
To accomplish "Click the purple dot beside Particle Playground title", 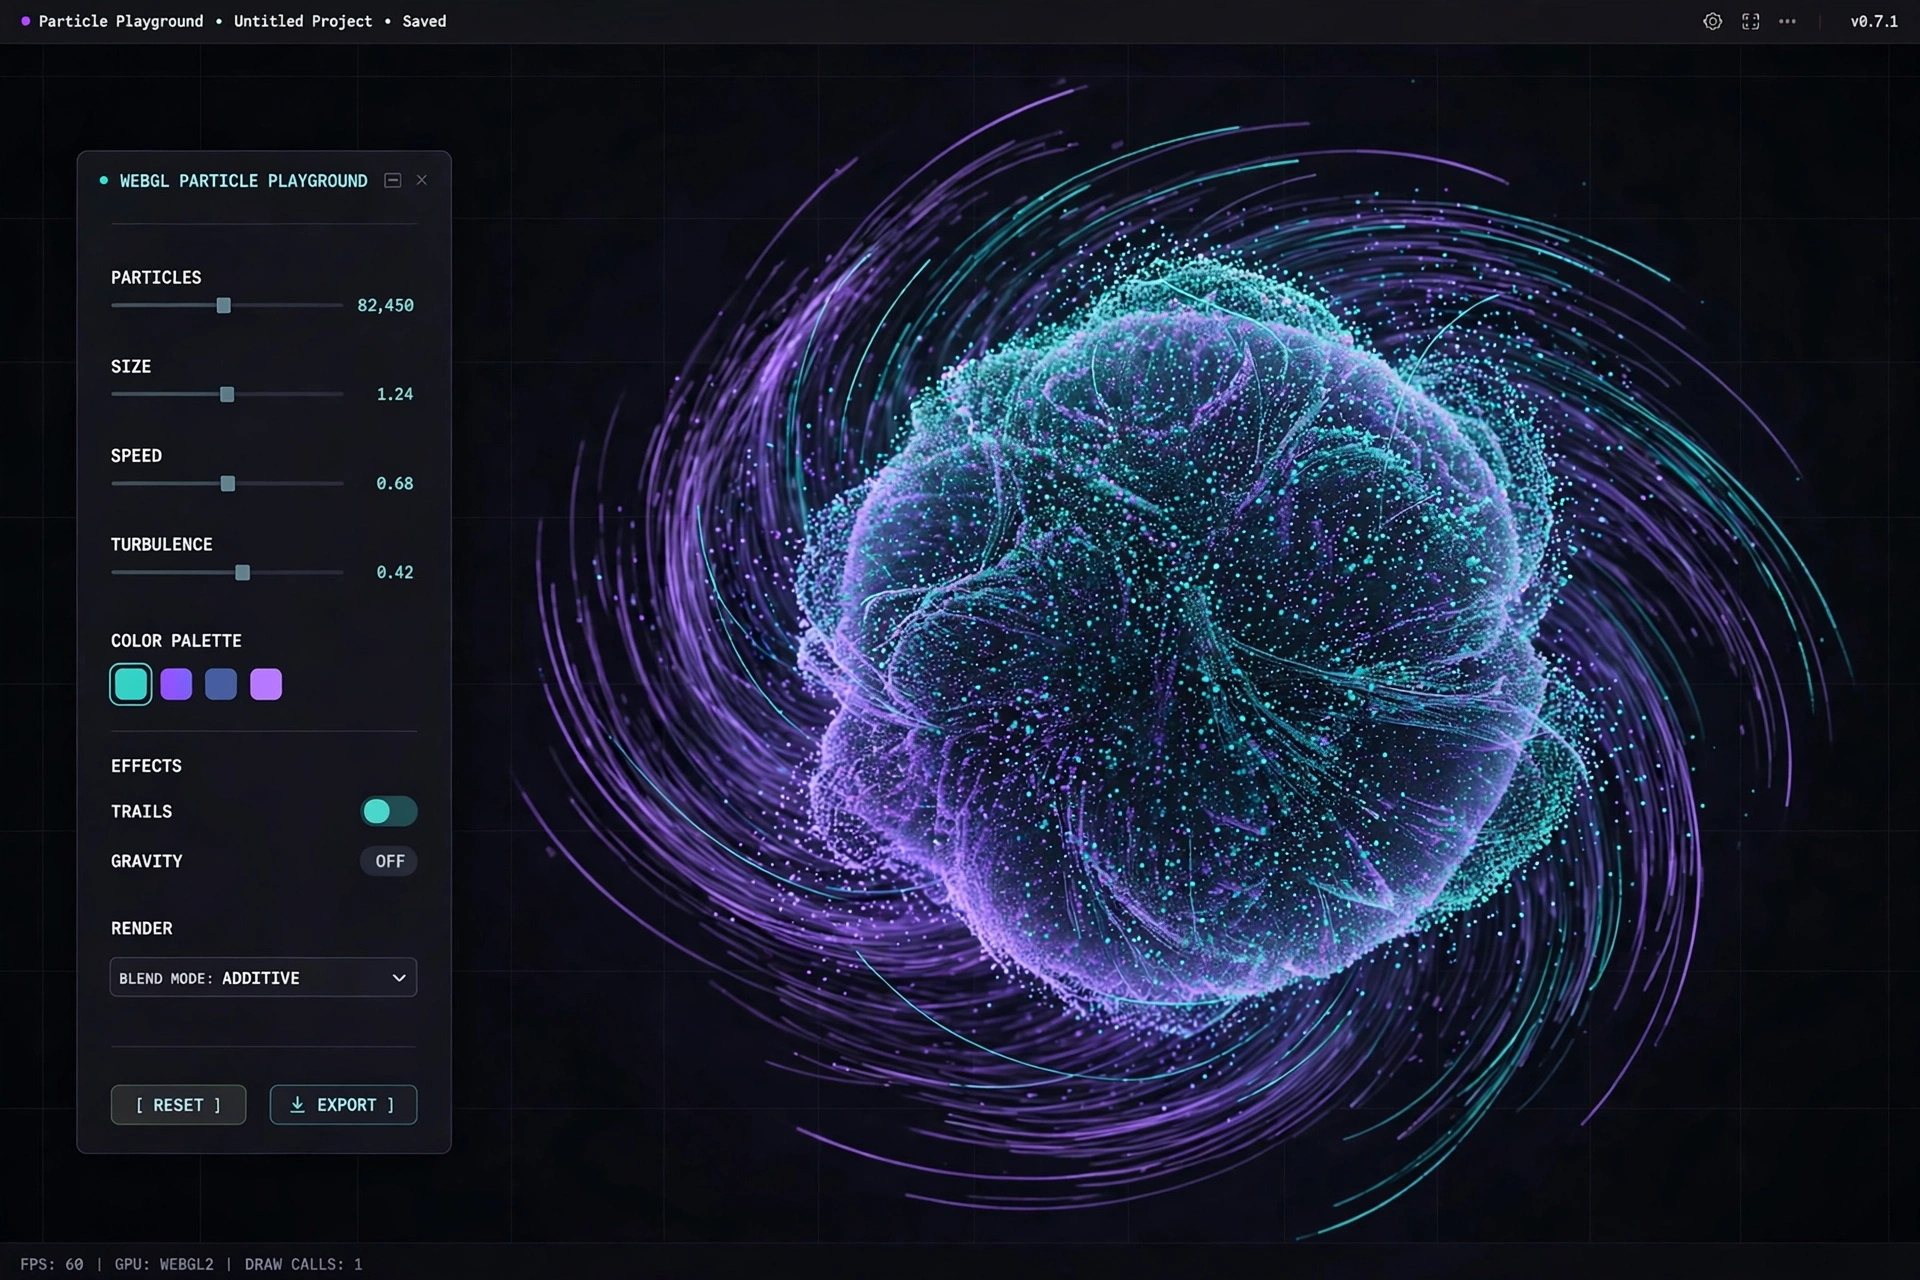I will click(26, 21).
